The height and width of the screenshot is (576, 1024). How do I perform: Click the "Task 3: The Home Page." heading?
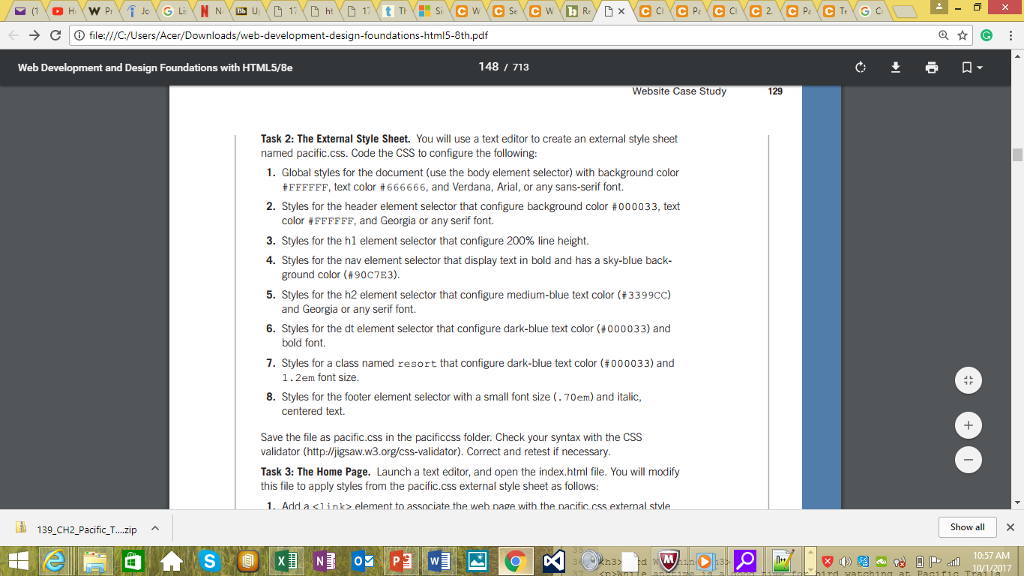click(315, 472)
